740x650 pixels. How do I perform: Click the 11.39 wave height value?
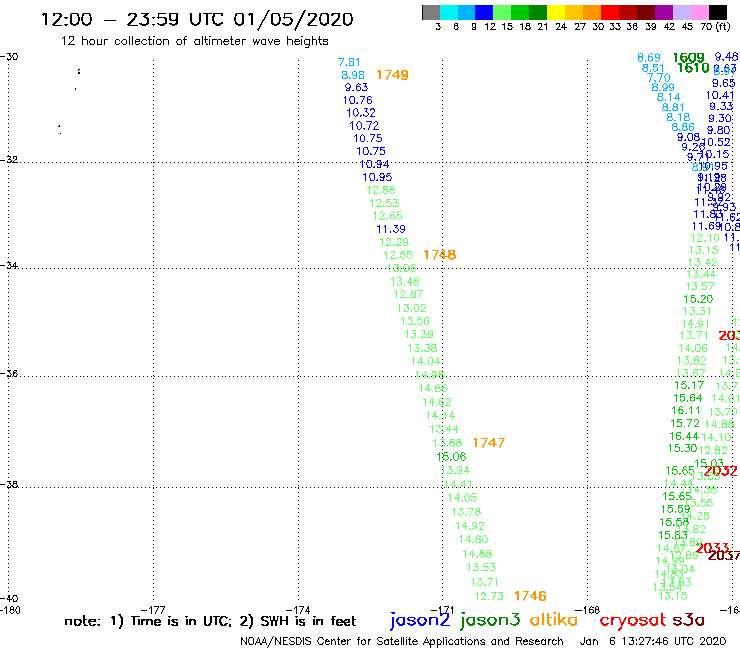[391, 229]
